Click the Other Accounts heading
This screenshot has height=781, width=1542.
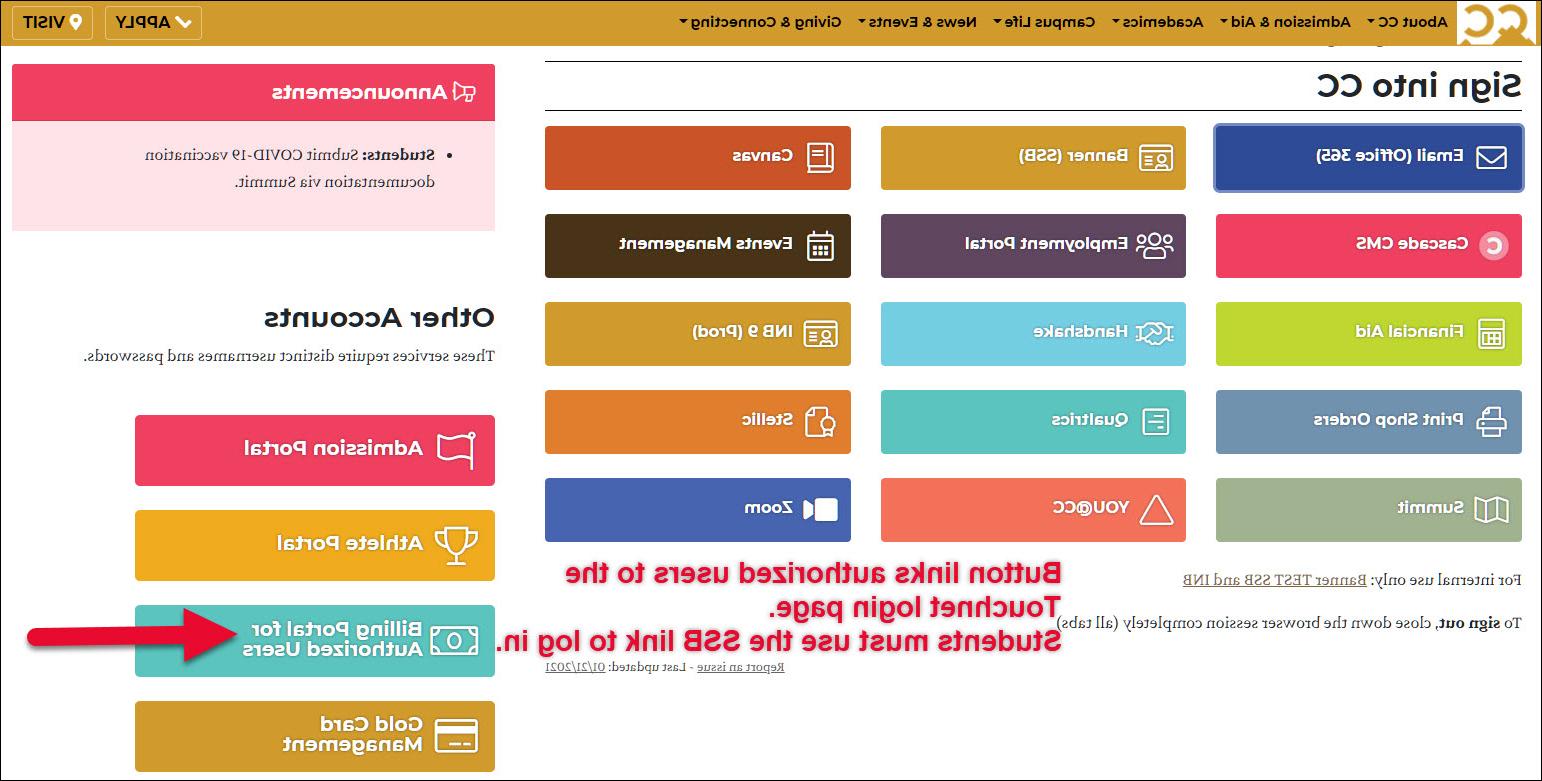pyautogui.click(x=379, y=319)
